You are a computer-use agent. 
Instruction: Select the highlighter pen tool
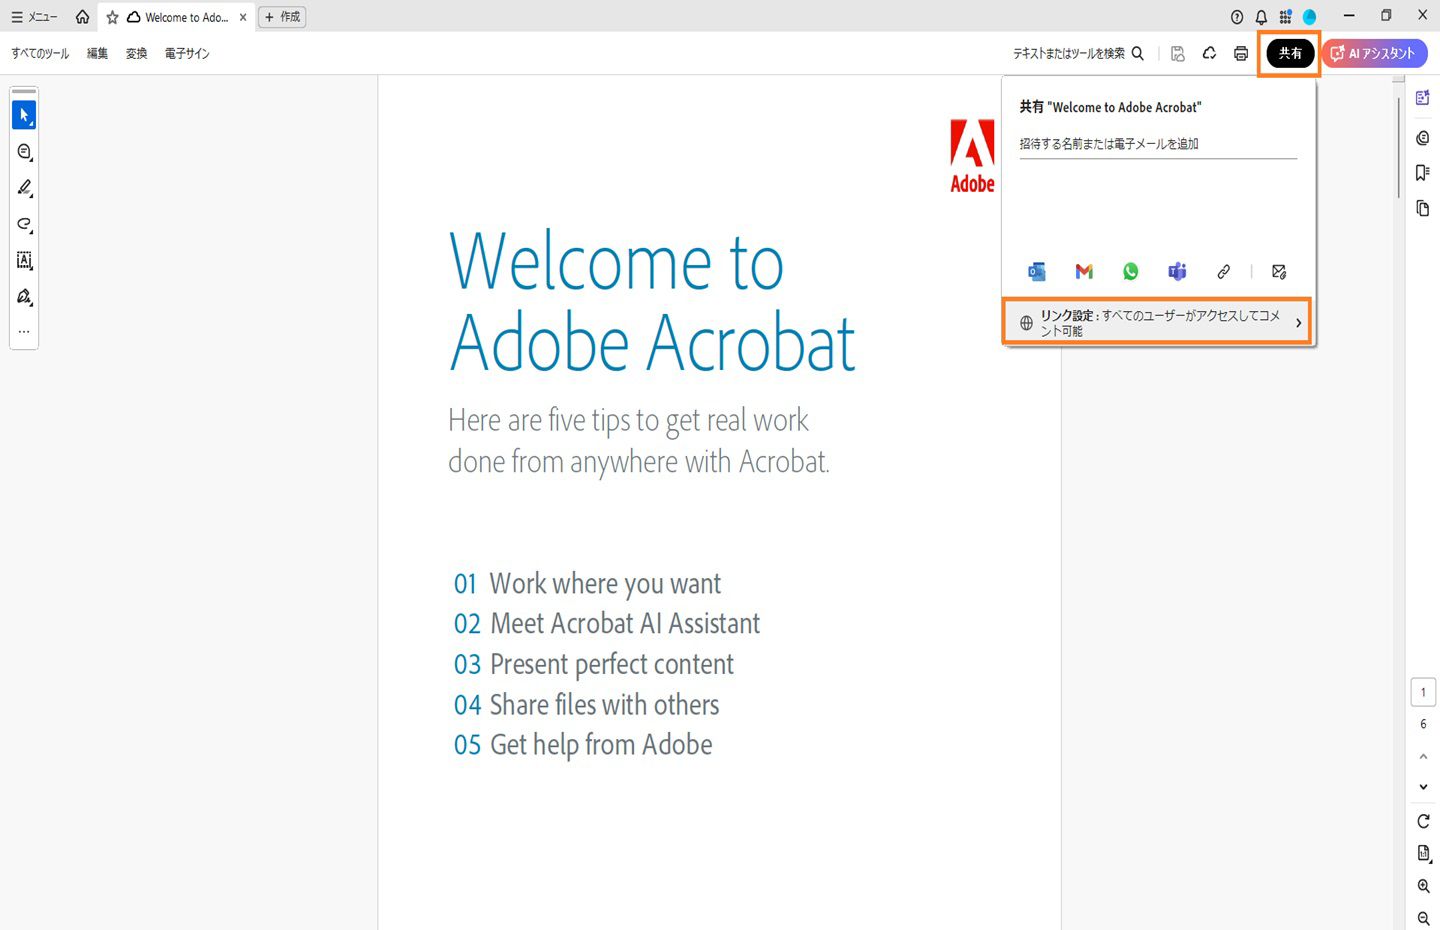click(x=24, y=188)
